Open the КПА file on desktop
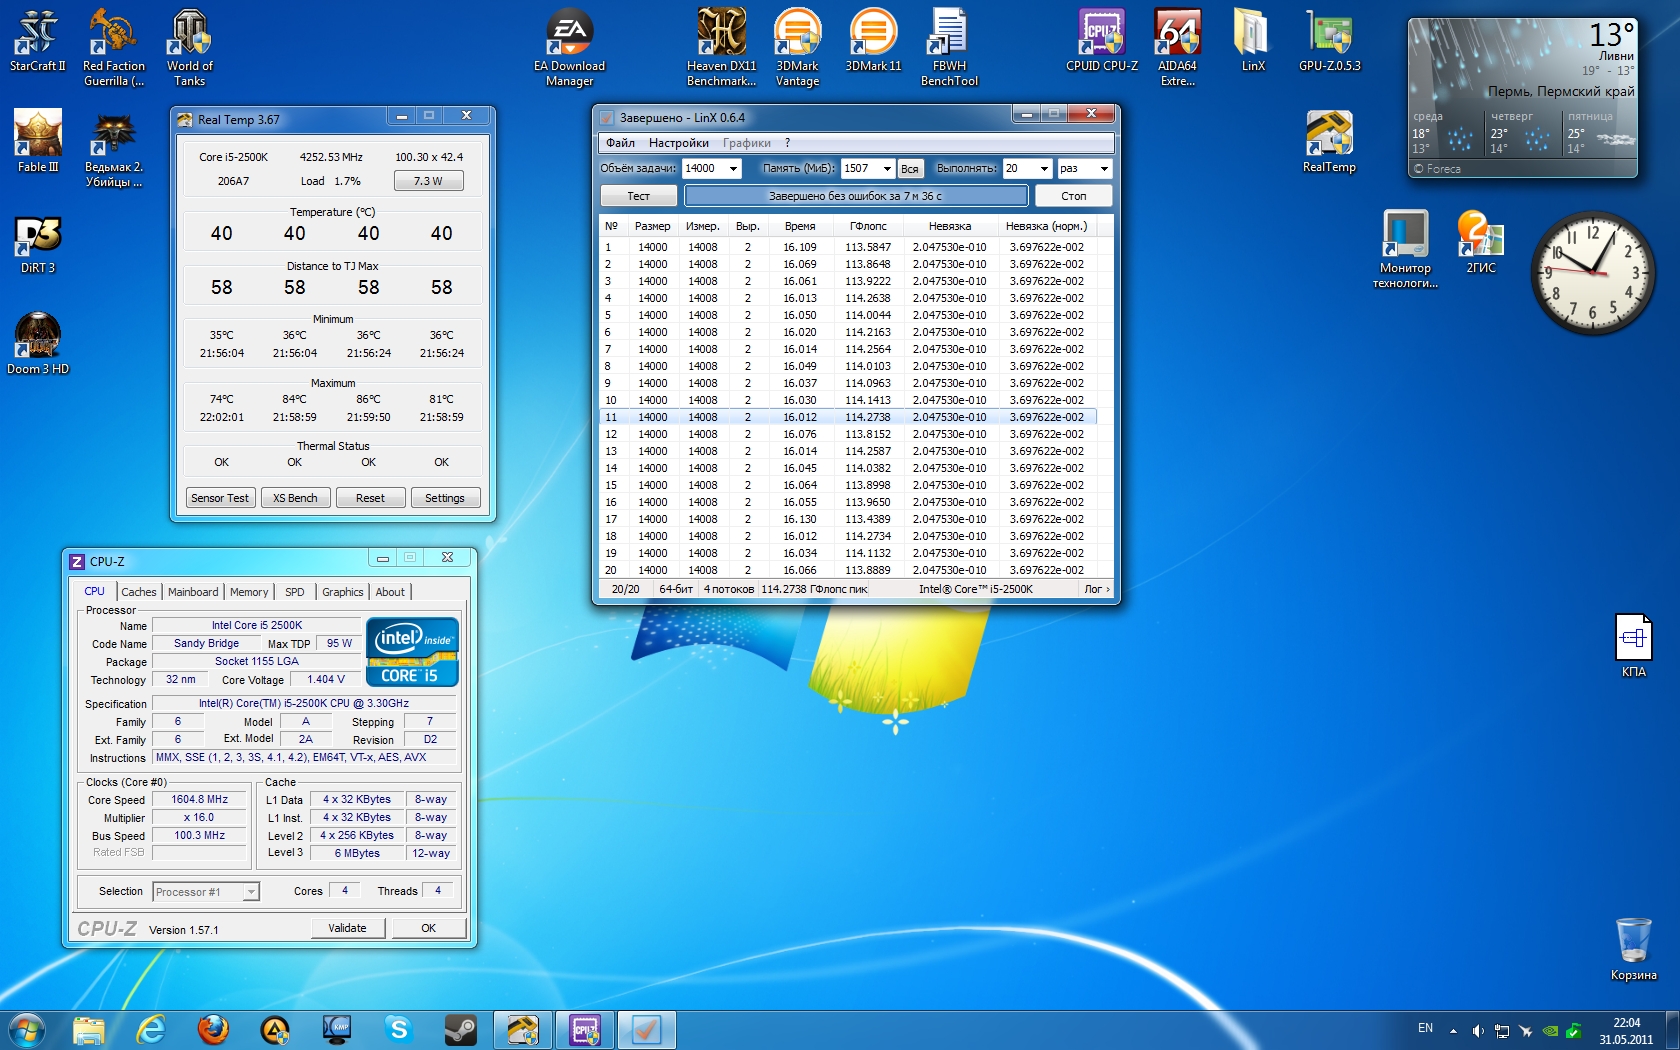Viewport: 1680px width, 1050px height. pyautogui.click(x=1633, y=646)
